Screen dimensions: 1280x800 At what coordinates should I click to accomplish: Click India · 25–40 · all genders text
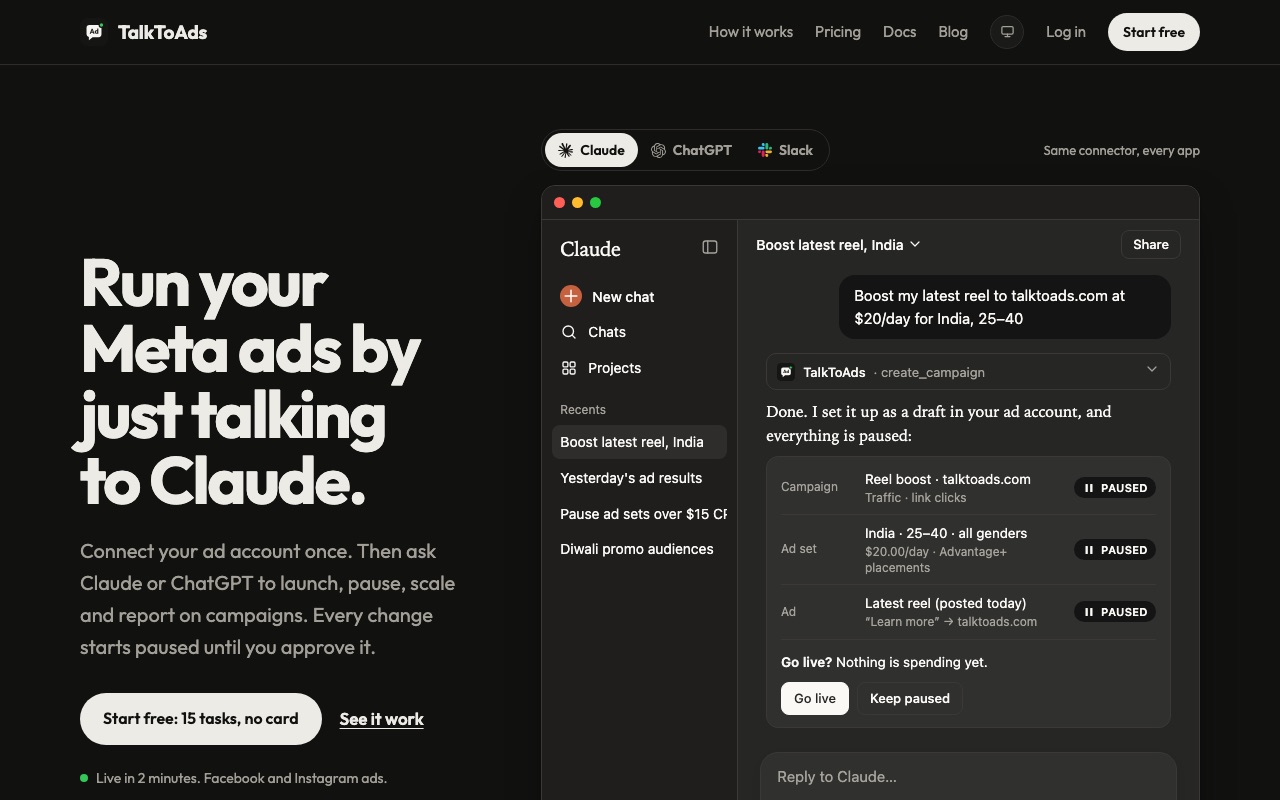pyautogui.click(x=946, y=533)
